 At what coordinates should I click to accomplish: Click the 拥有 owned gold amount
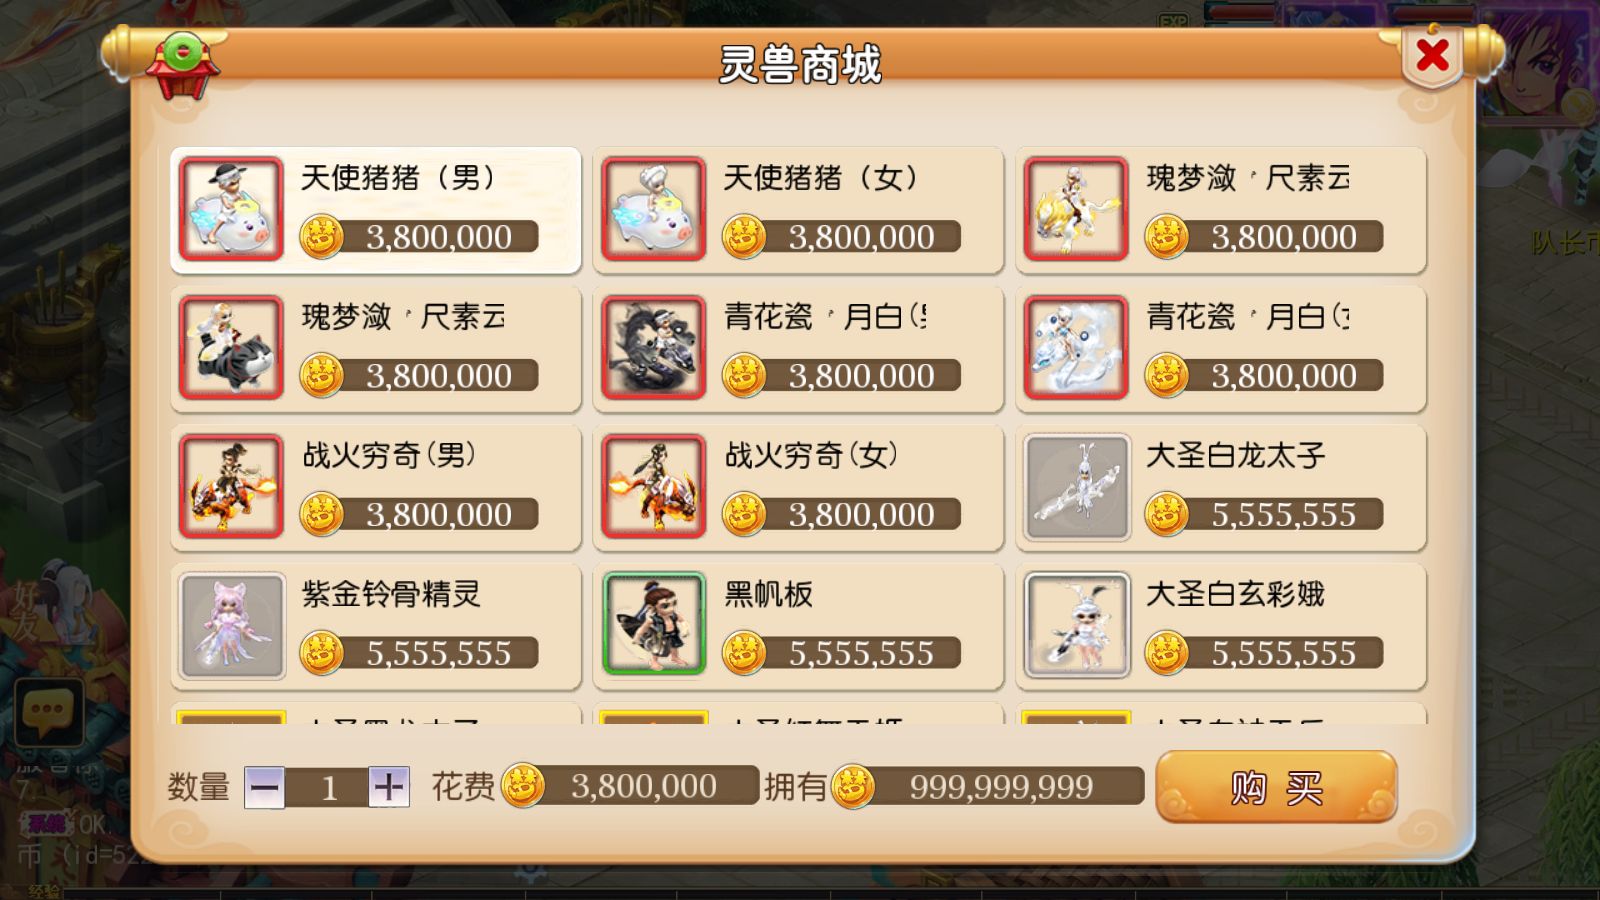point(1001,786)
